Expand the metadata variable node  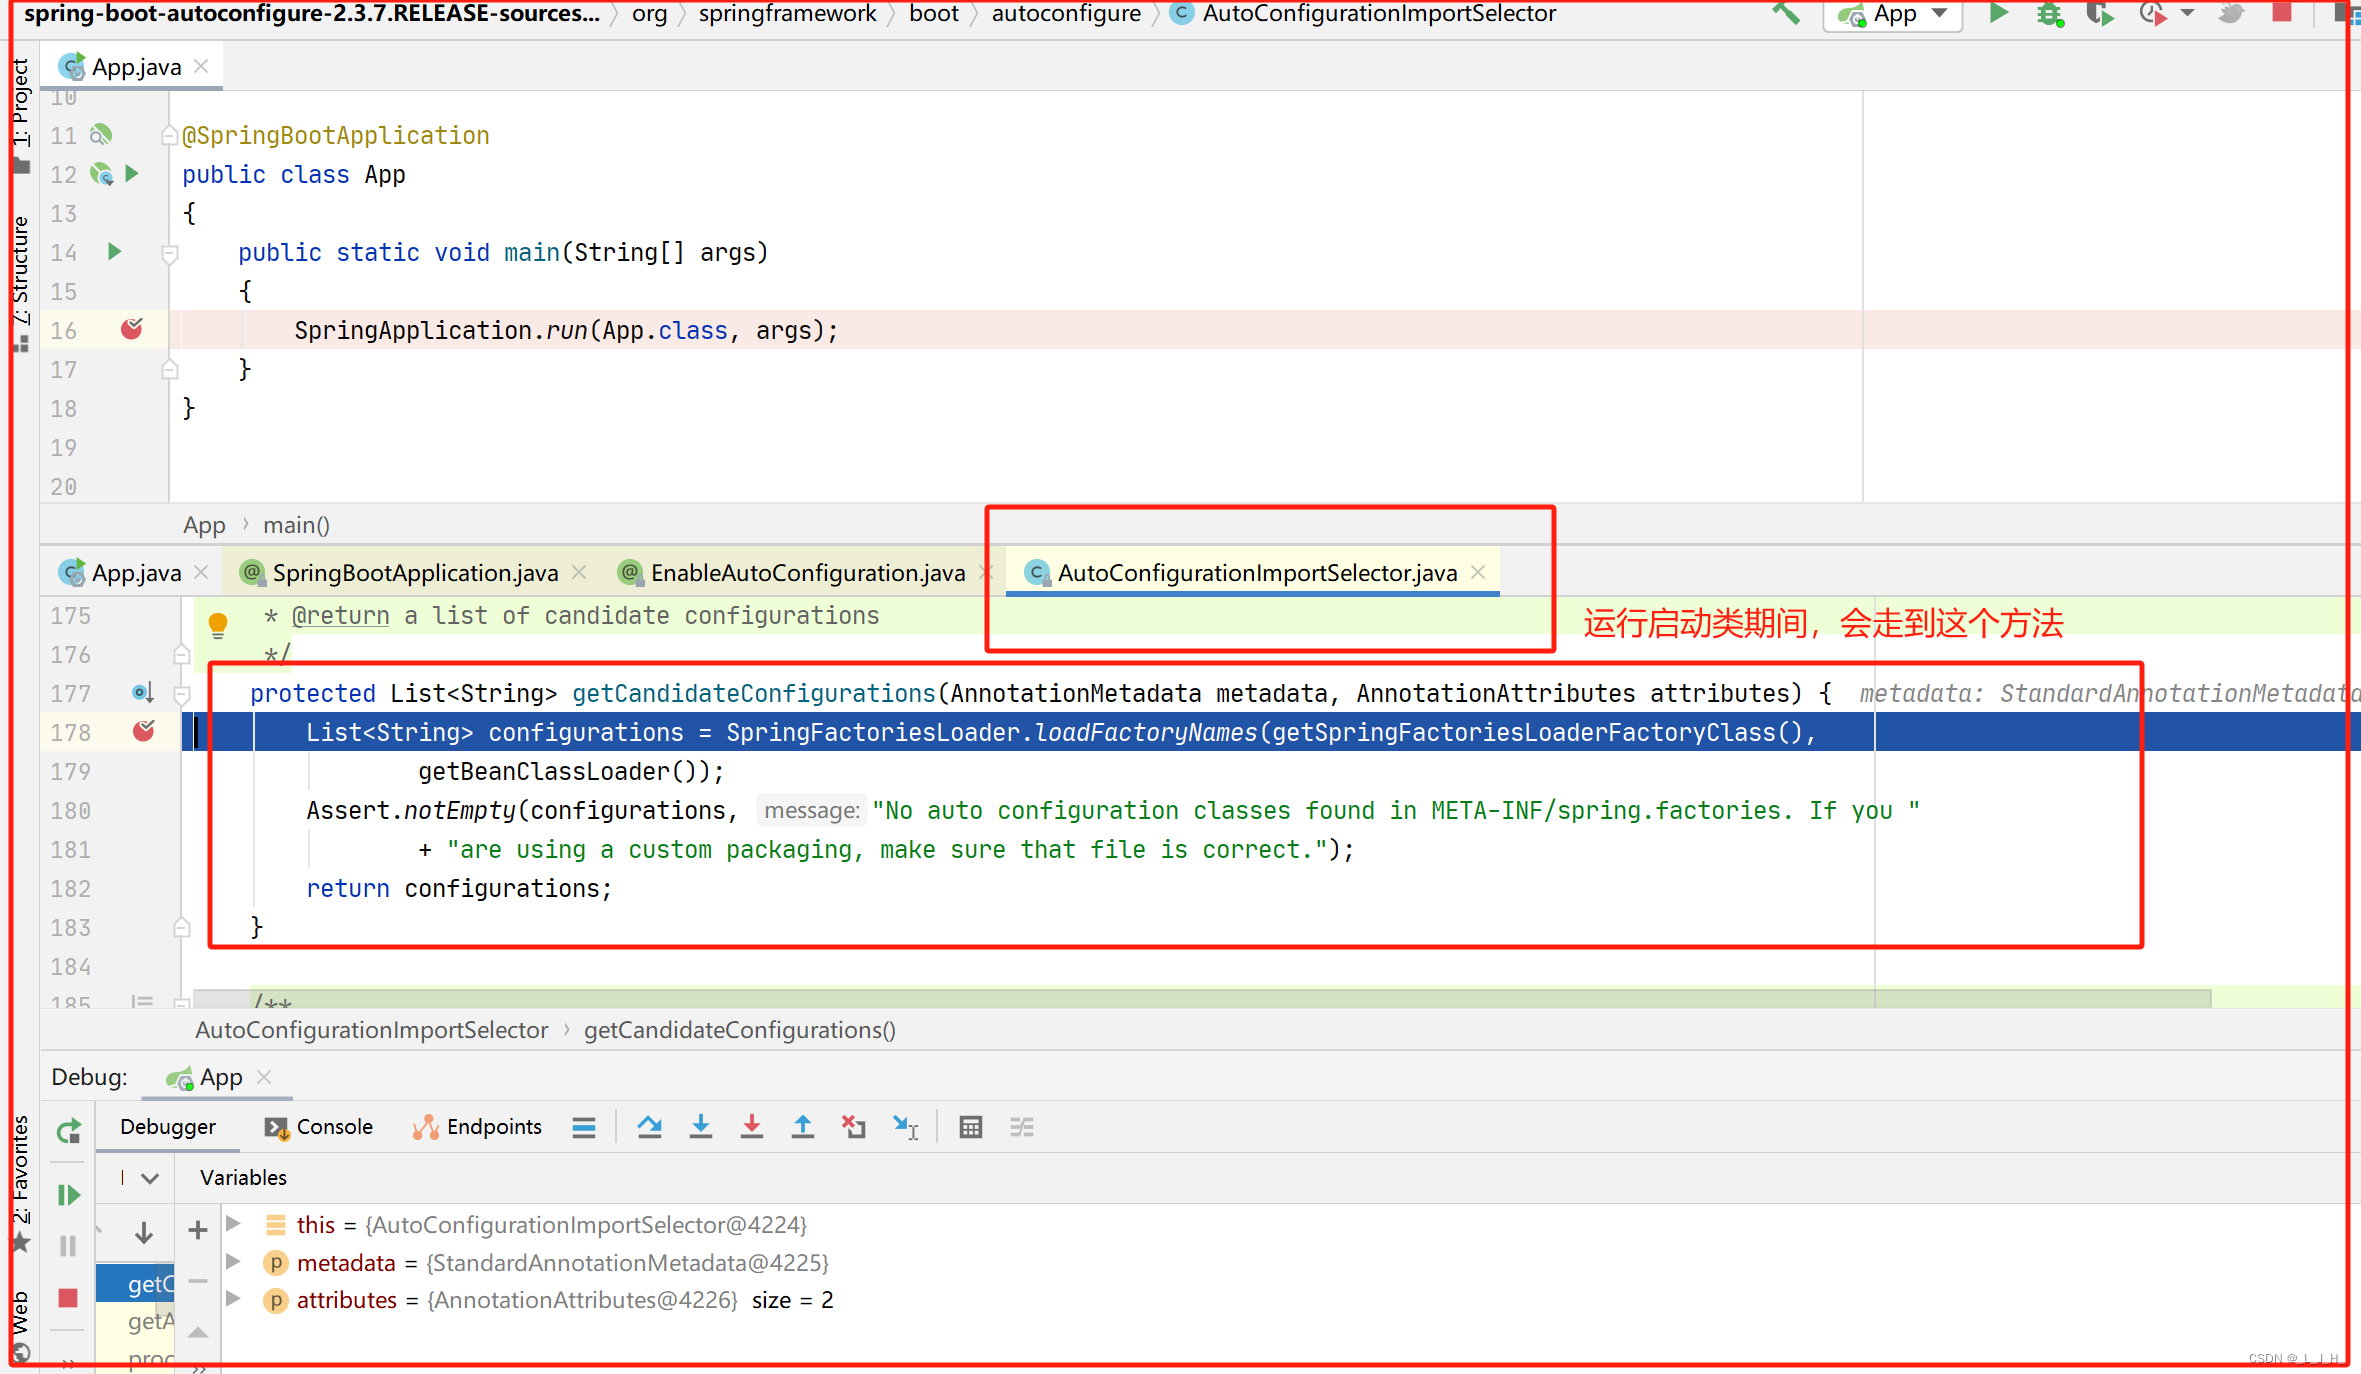click(234, 1262)
